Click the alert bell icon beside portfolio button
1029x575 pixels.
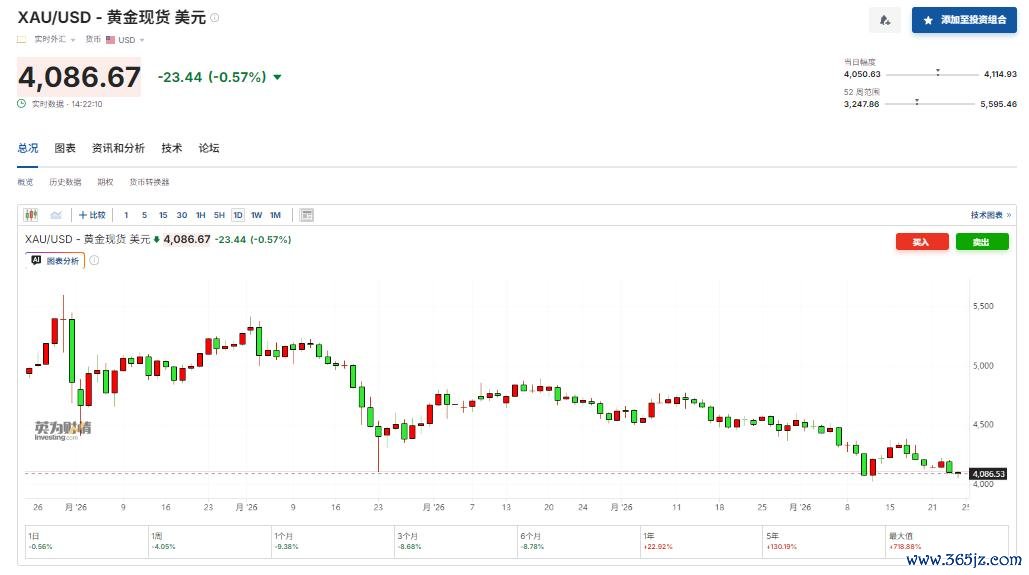click(x=885, y=20)
